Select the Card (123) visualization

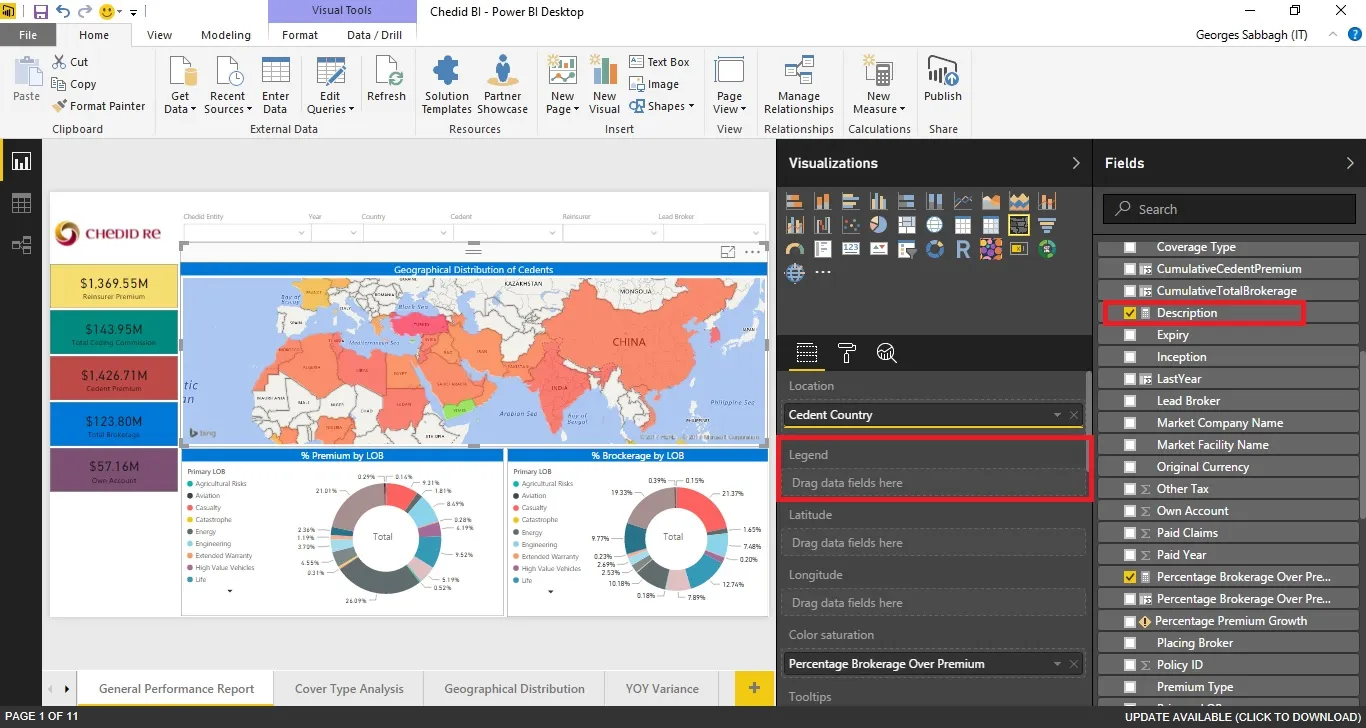[x=851, y=249]
